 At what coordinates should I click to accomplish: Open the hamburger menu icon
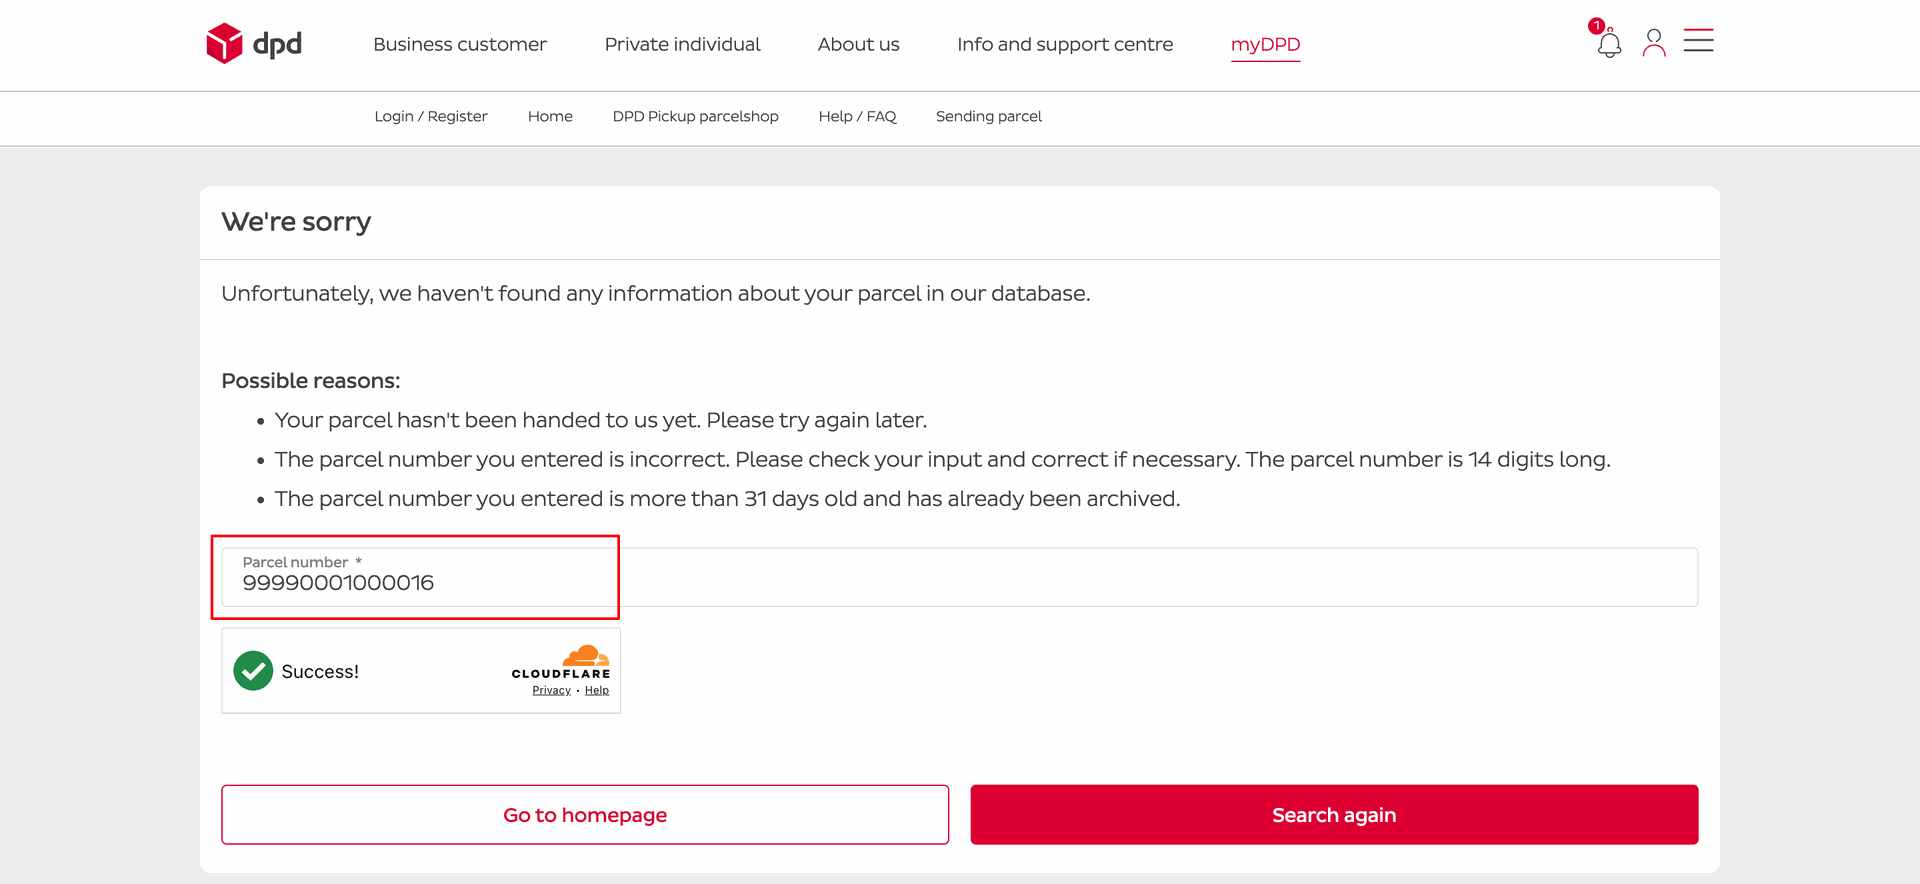point(1698,40)
